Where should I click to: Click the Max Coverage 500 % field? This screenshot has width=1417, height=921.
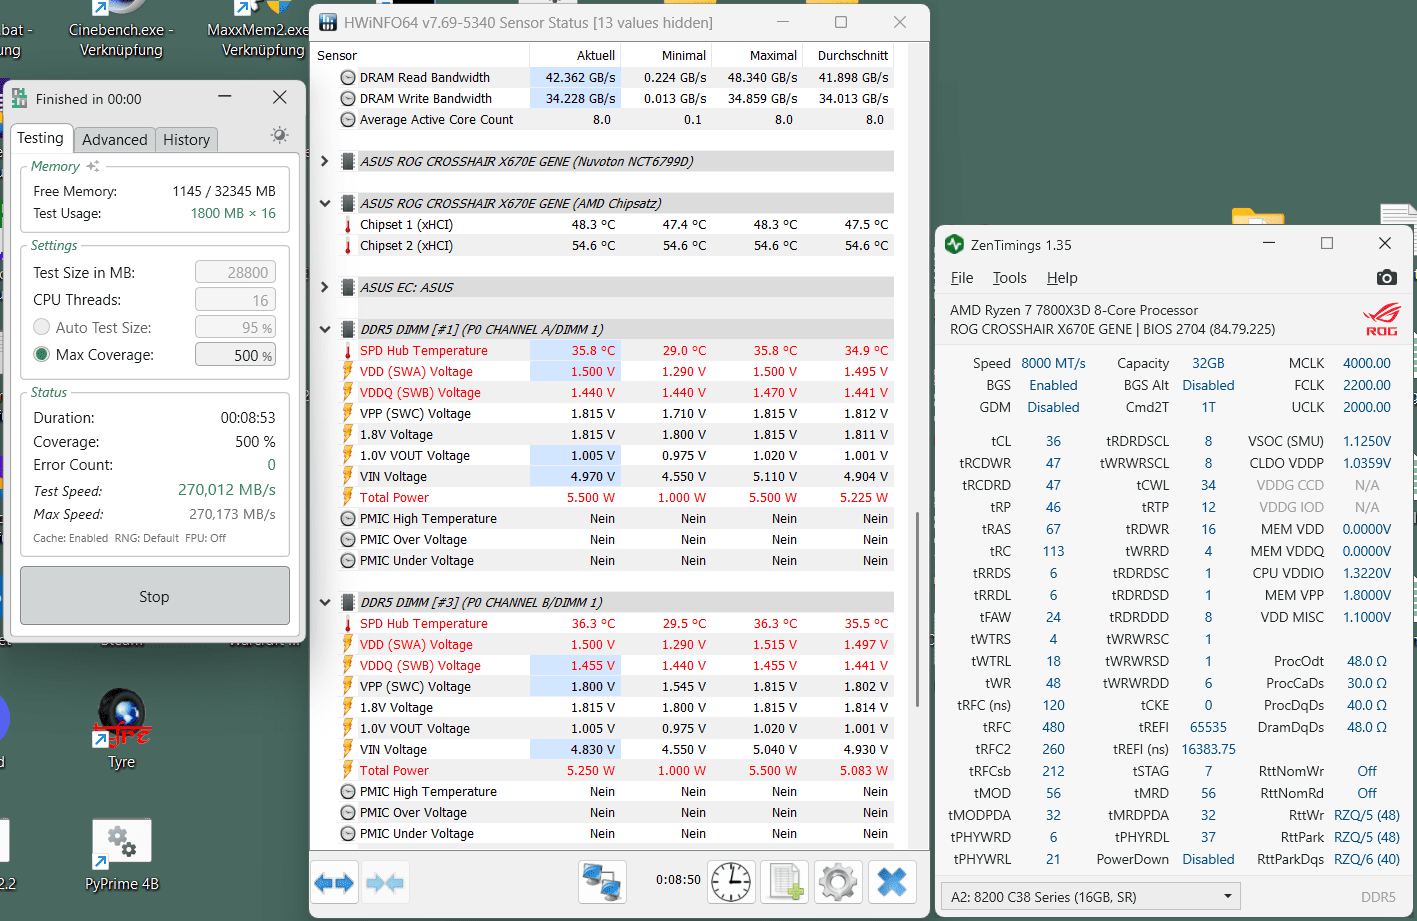pos(235,355)
